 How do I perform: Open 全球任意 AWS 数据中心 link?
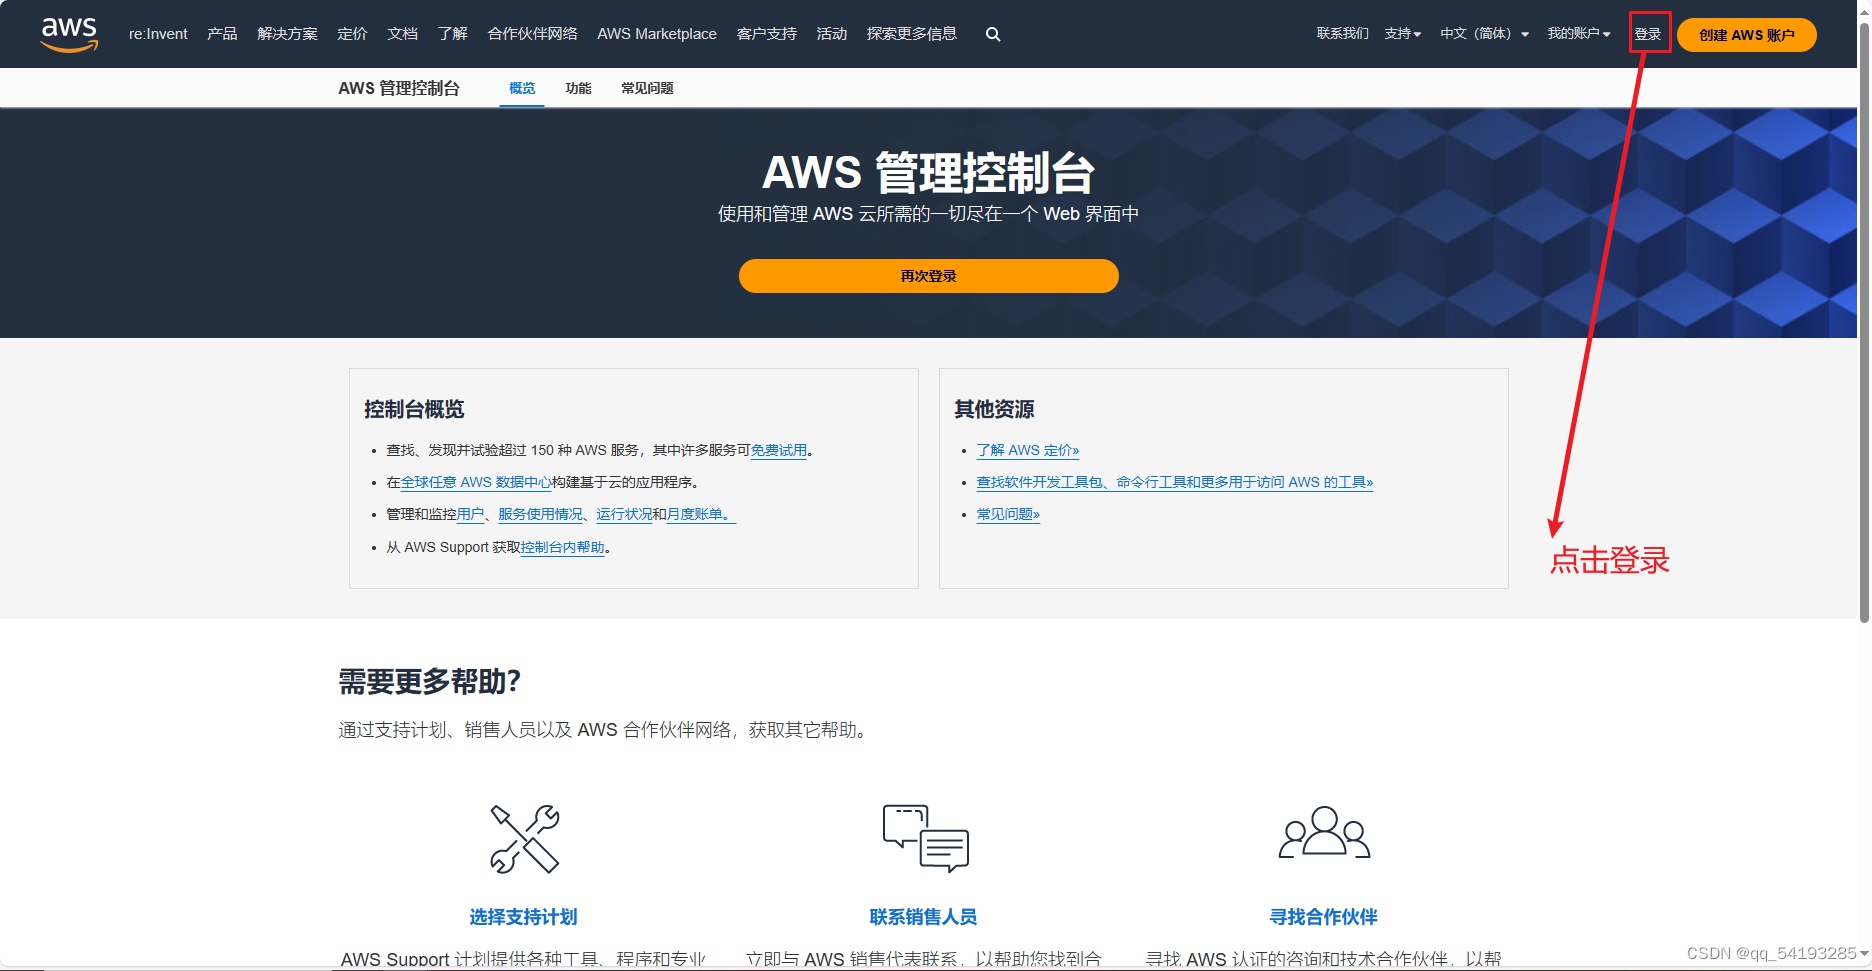(476, 482)
